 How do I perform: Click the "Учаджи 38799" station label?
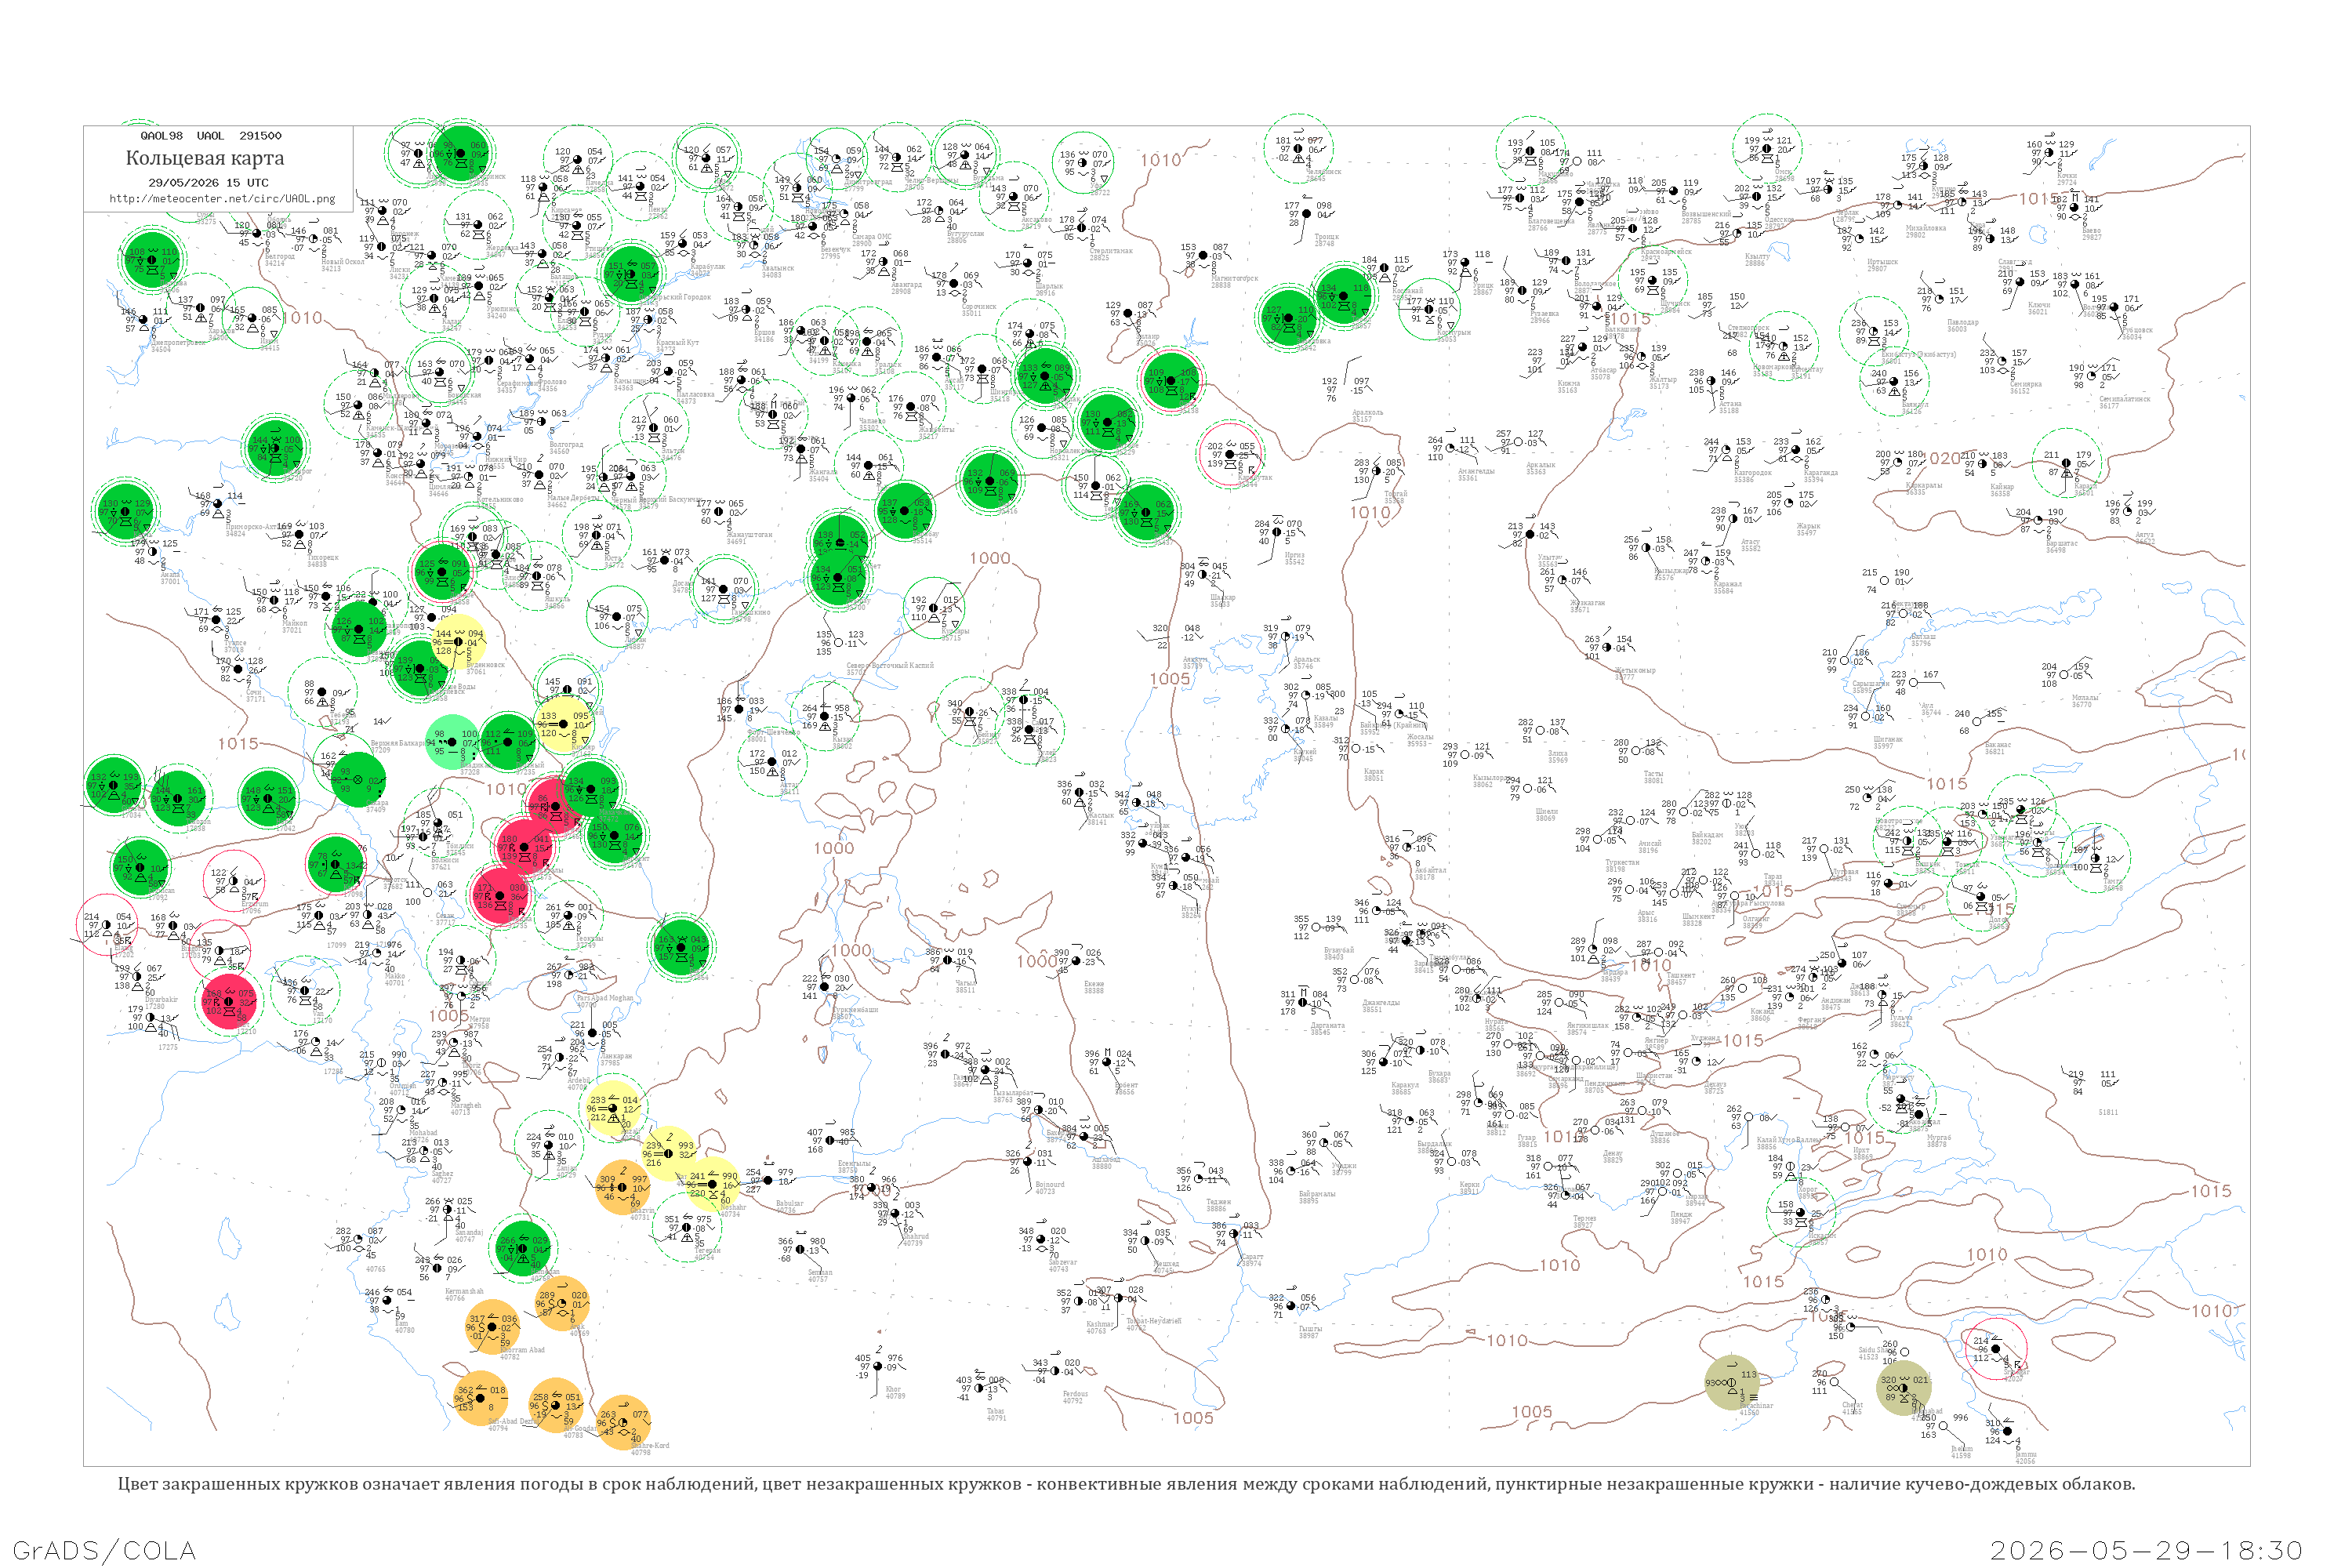pos(1344,1169)
